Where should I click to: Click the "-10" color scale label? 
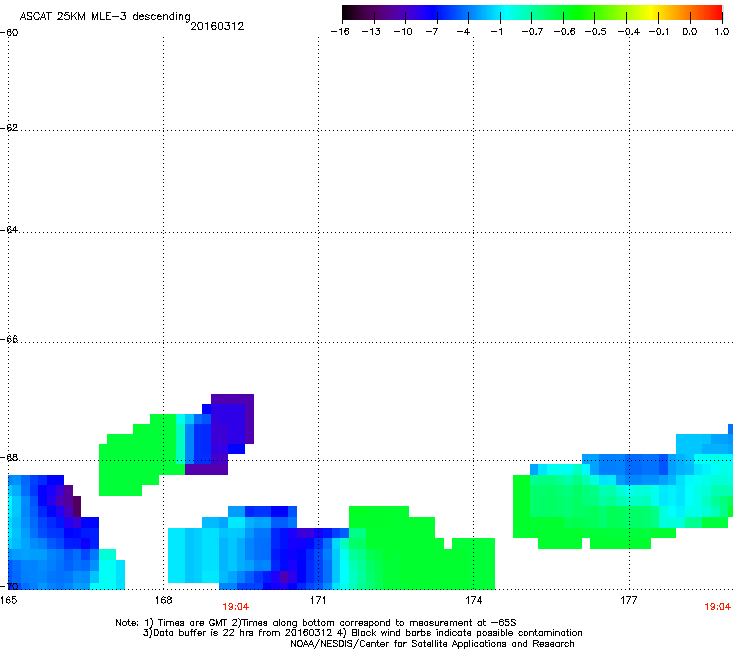click(x=403, y=32)
